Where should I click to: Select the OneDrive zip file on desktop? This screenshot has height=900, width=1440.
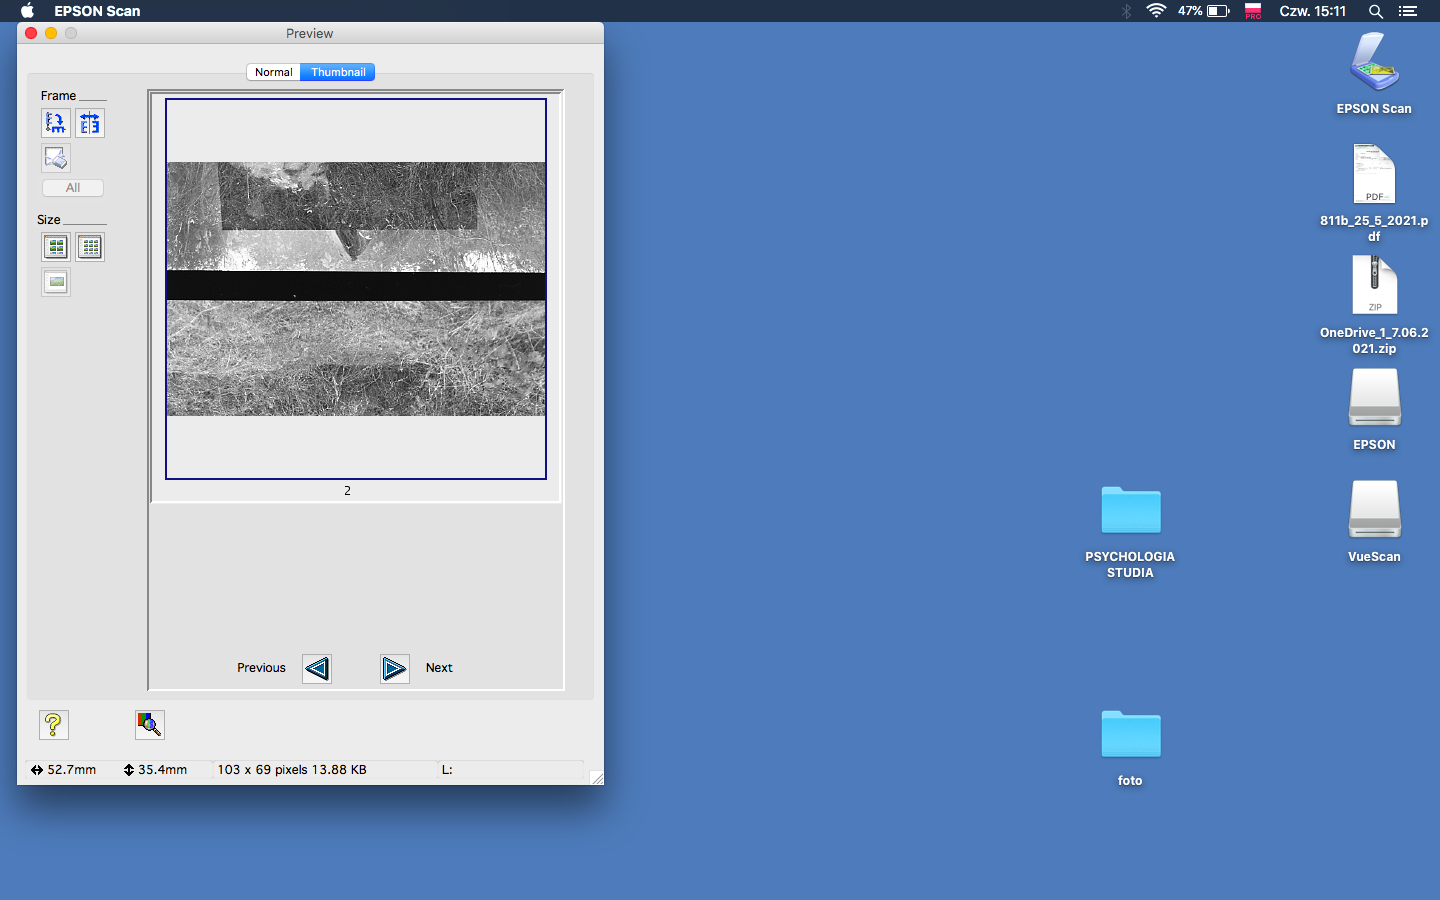click(x=1374, y=286)
